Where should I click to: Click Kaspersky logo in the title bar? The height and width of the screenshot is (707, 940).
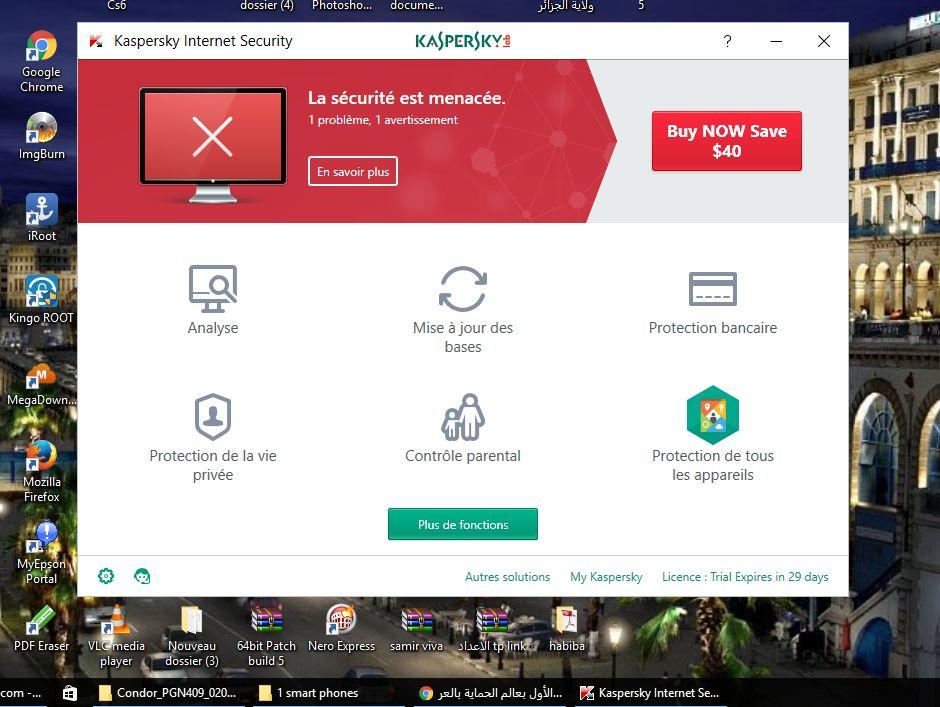(463, 41)
